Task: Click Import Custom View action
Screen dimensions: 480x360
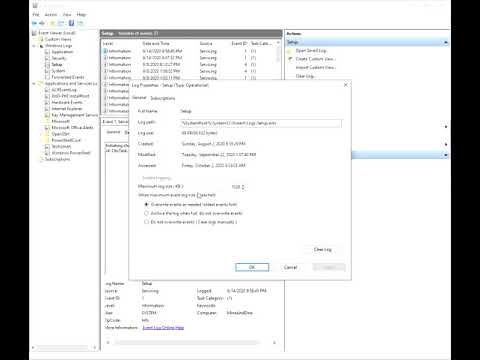Action: (x=316, y=68)
